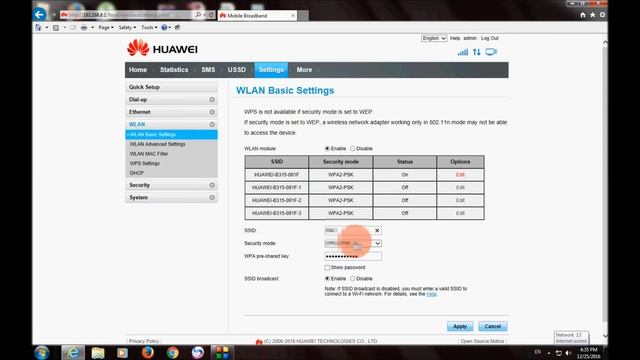Open WLAN Advanced Settings
The height and width of the screenshot is (360, 640).
click(158, 144)
